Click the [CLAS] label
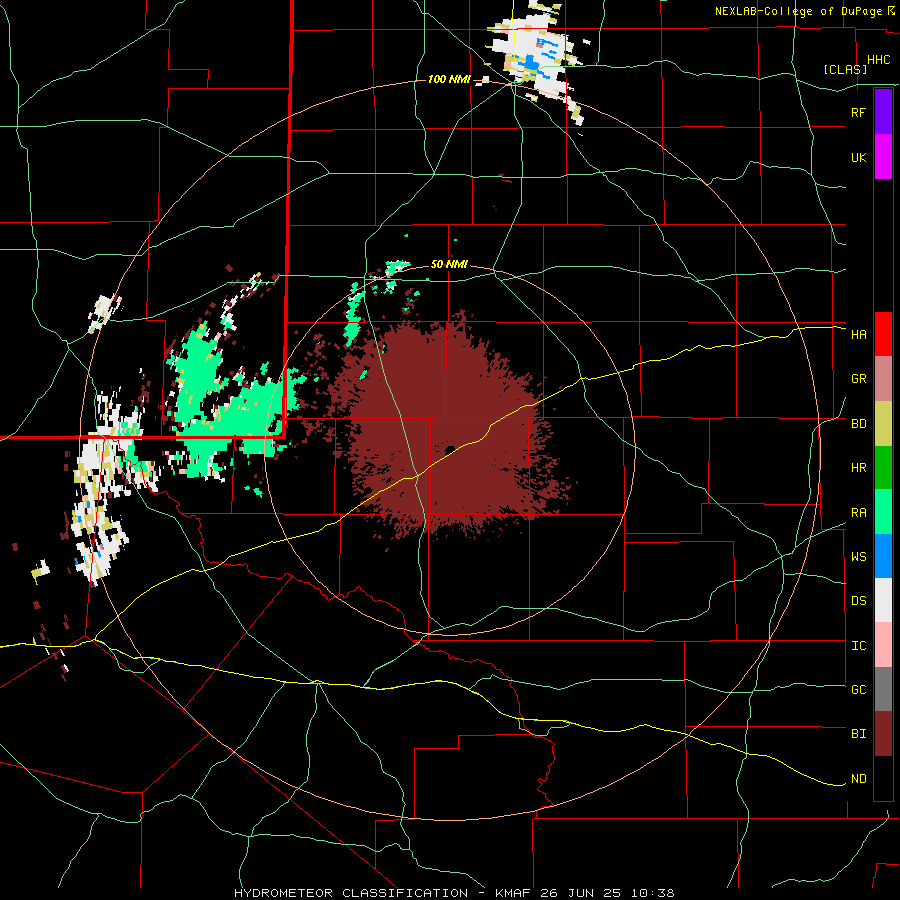Screen dimensions: 900x900 pyautogui.click(x=845, y=69)
